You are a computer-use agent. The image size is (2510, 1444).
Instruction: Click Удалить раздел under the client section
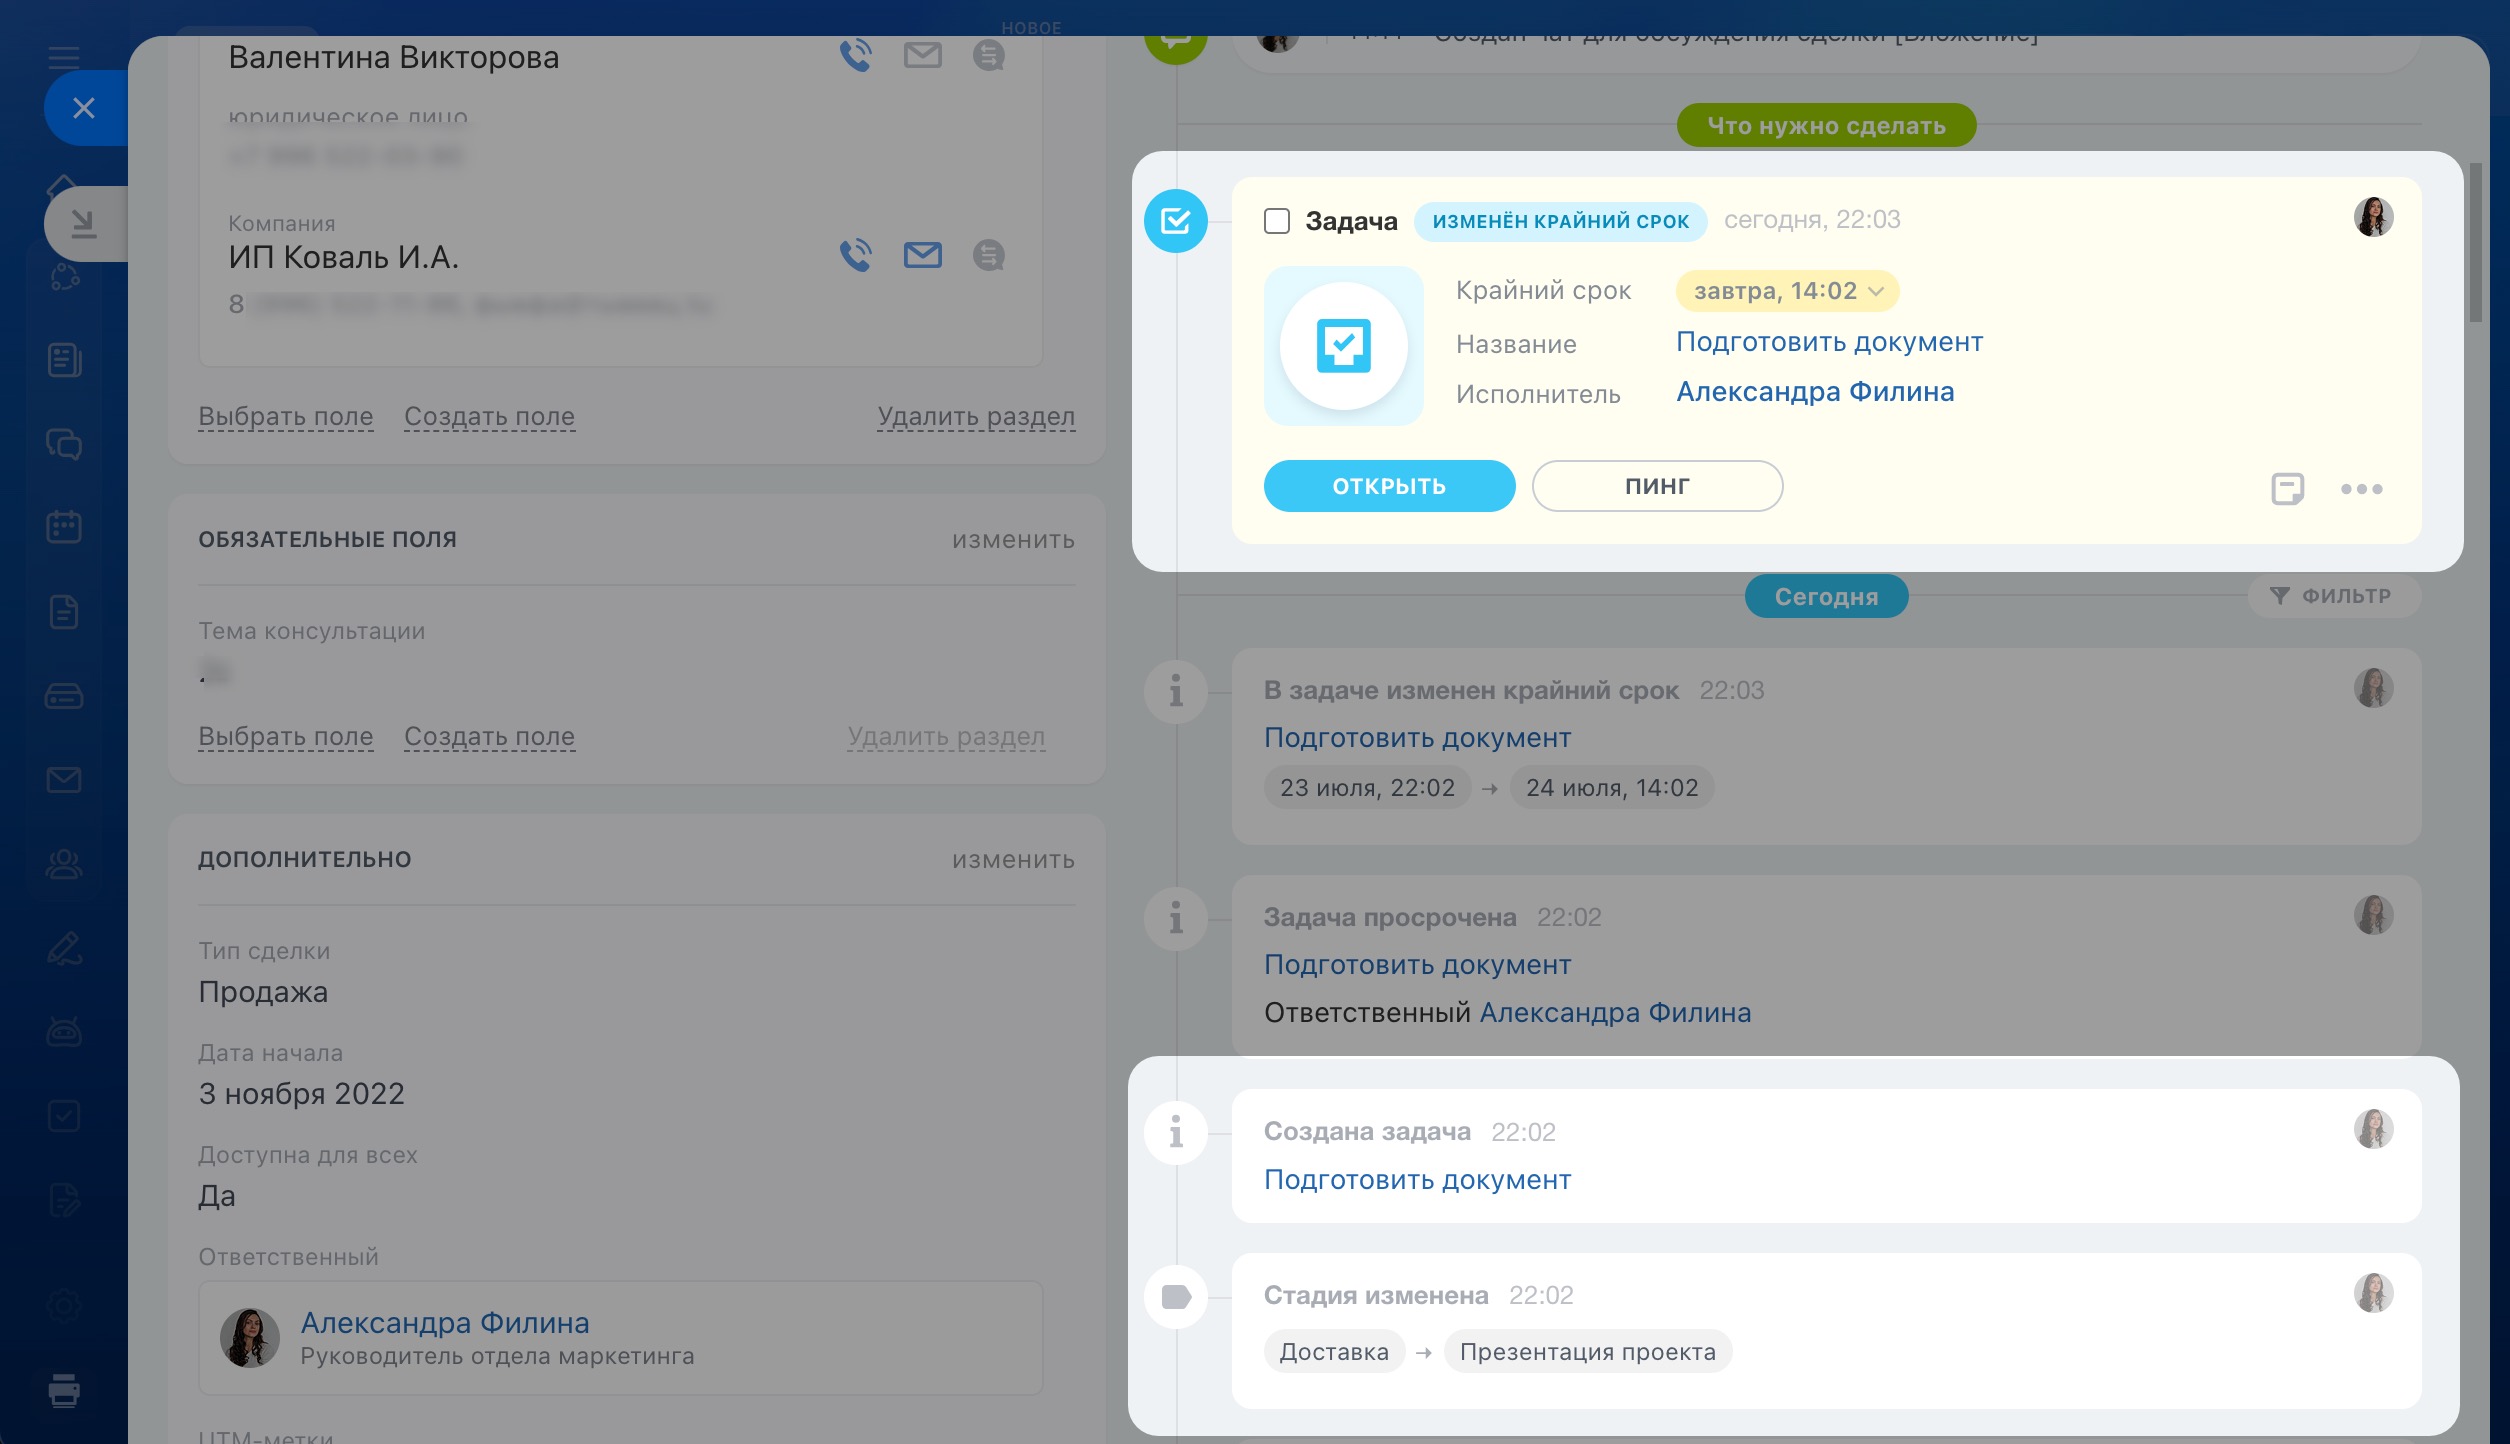(x=976, y=416)
